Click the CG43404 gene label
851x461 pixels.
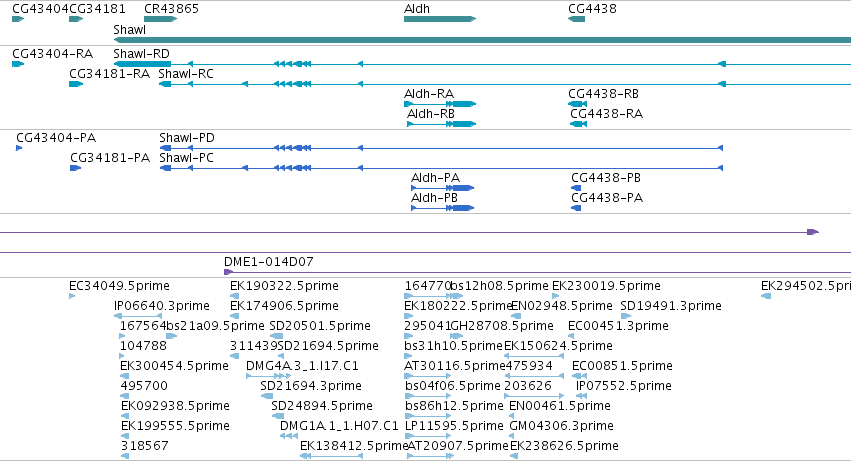[x=40, y=9]
